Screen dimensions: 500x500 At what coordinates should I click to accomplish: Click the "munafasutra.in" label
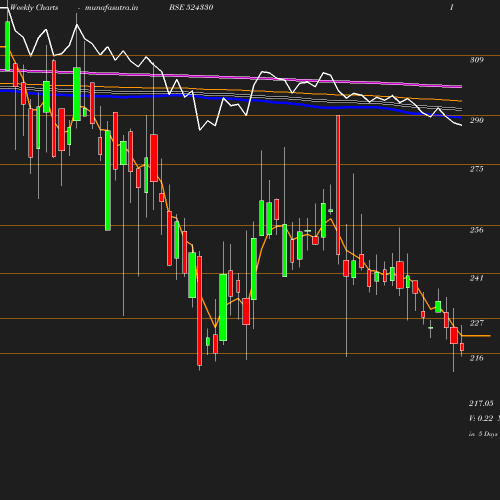111,7
